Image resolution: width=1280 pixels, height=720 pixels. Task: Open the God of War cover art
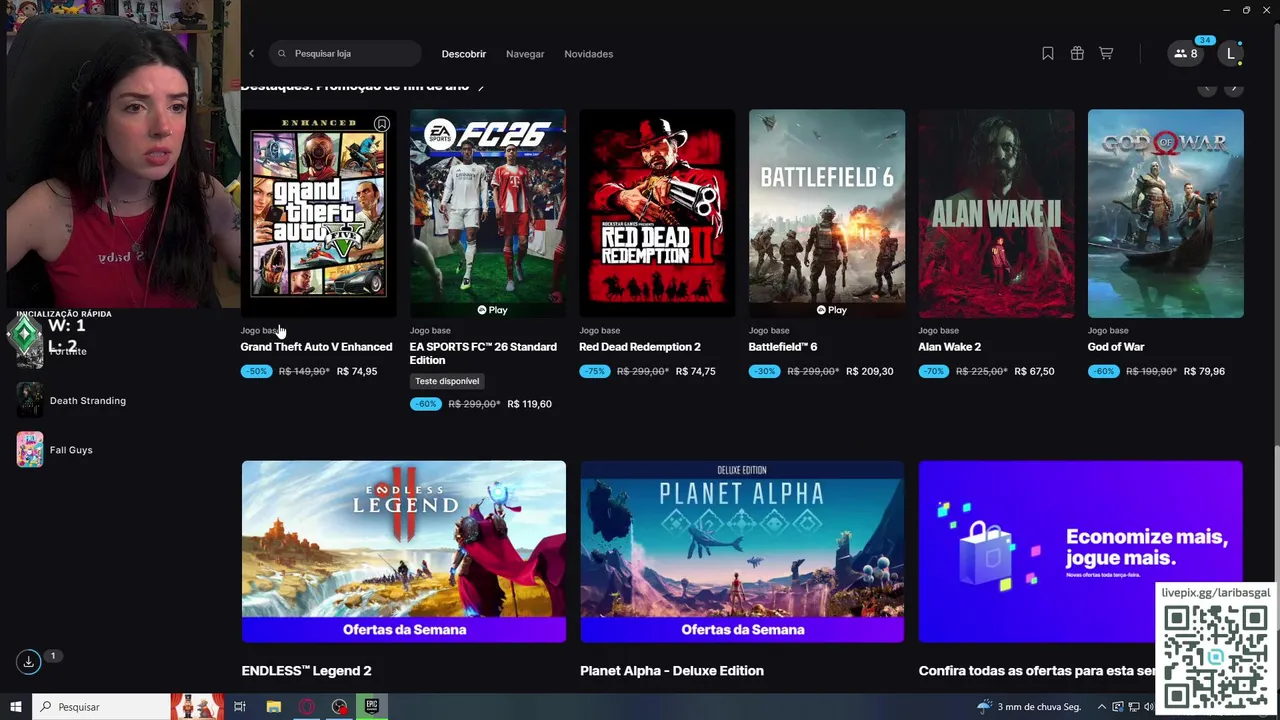tap(1166, 213)
